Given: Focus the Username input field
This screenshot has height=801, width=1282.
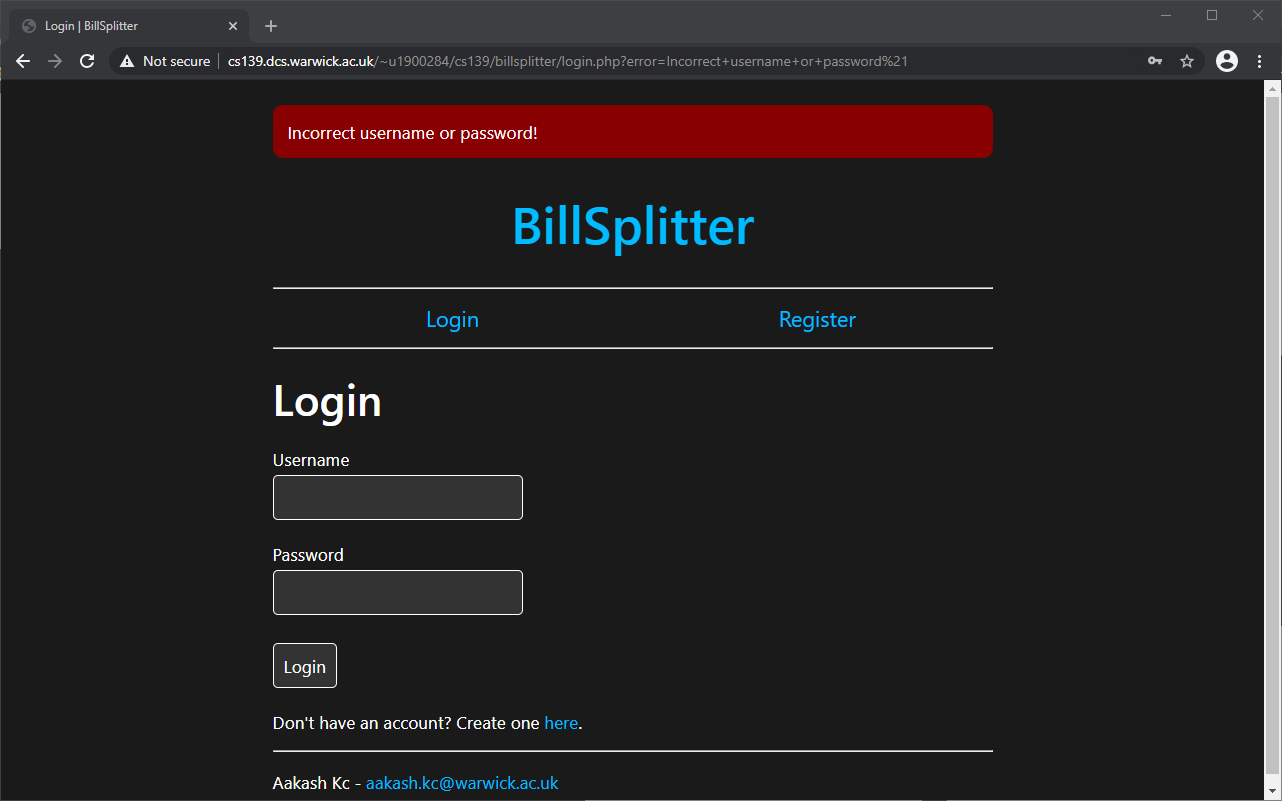Looking at the screenshot, I should tap(398, 497).
